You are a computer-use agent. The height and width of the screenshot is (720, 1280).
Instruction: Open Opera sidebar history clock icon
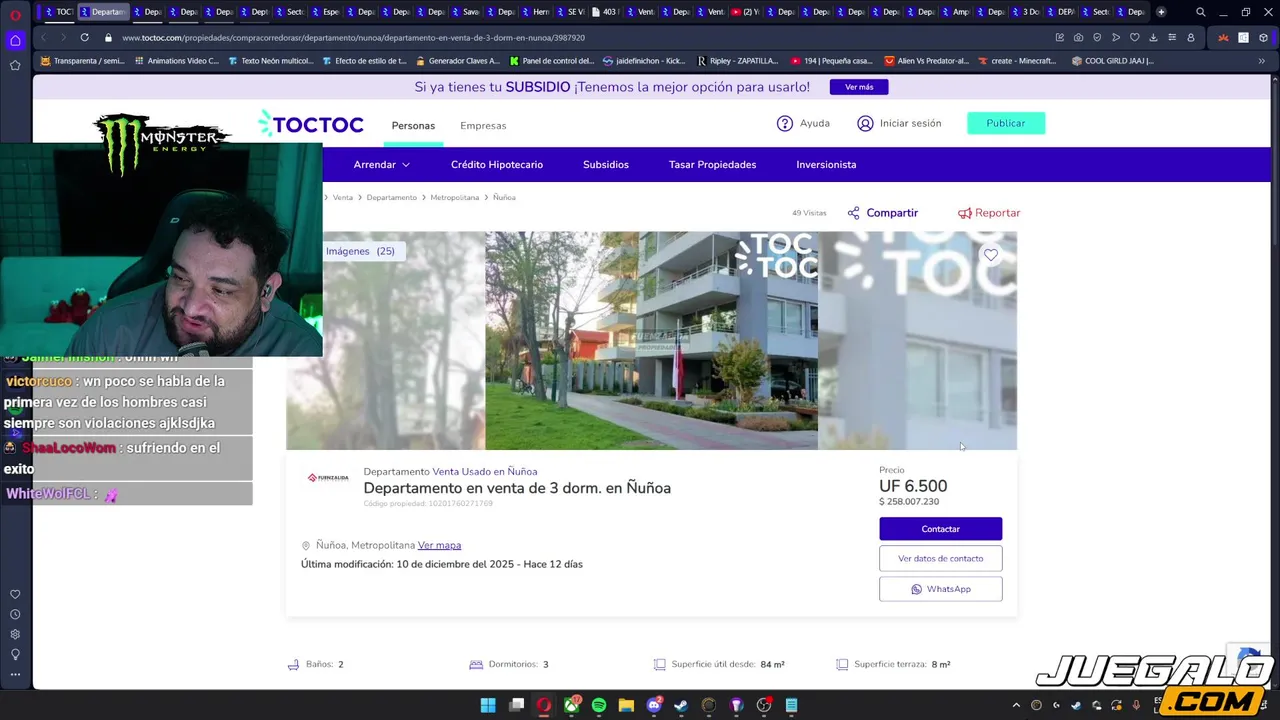[x=15, y=614]
